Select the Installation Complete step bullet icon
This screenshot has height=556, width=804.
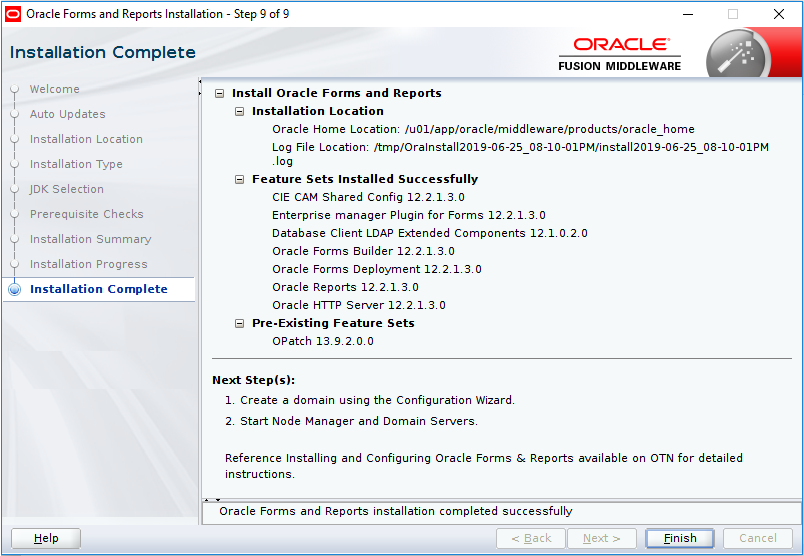(14, 289)
